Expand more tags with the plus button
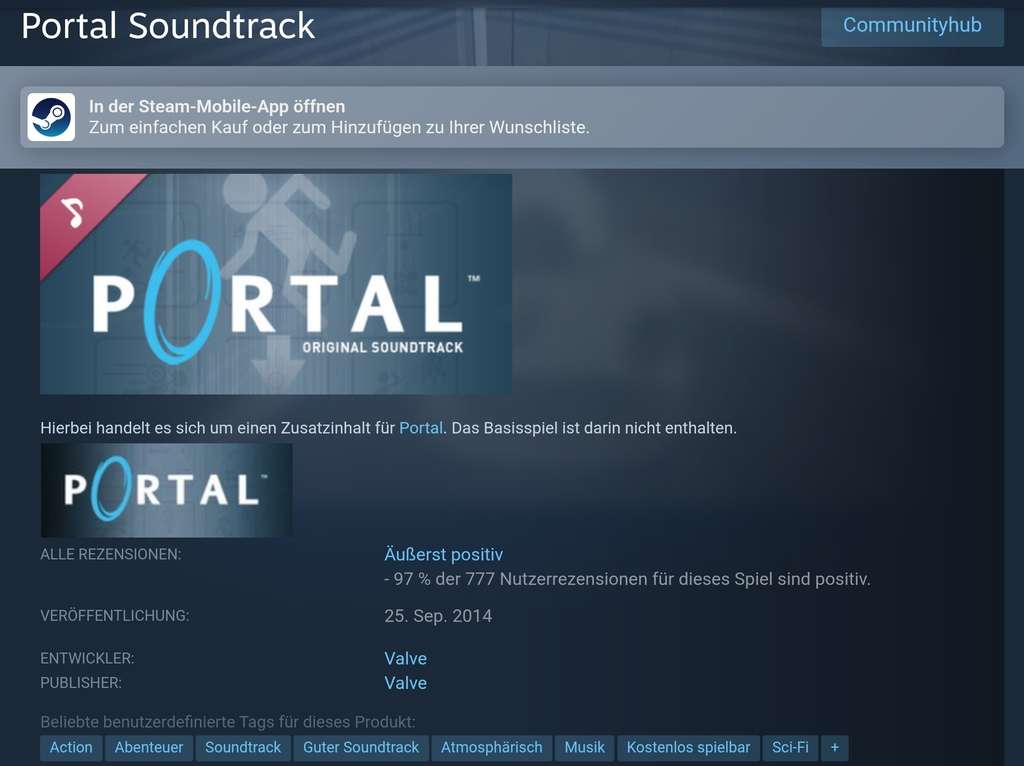The image size is (1024, 766). coord(835,747)
